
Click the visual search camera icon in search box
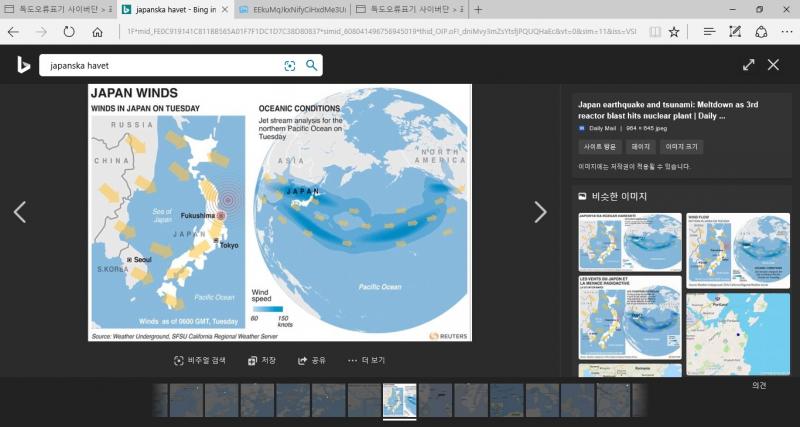[x=290, y=66]
